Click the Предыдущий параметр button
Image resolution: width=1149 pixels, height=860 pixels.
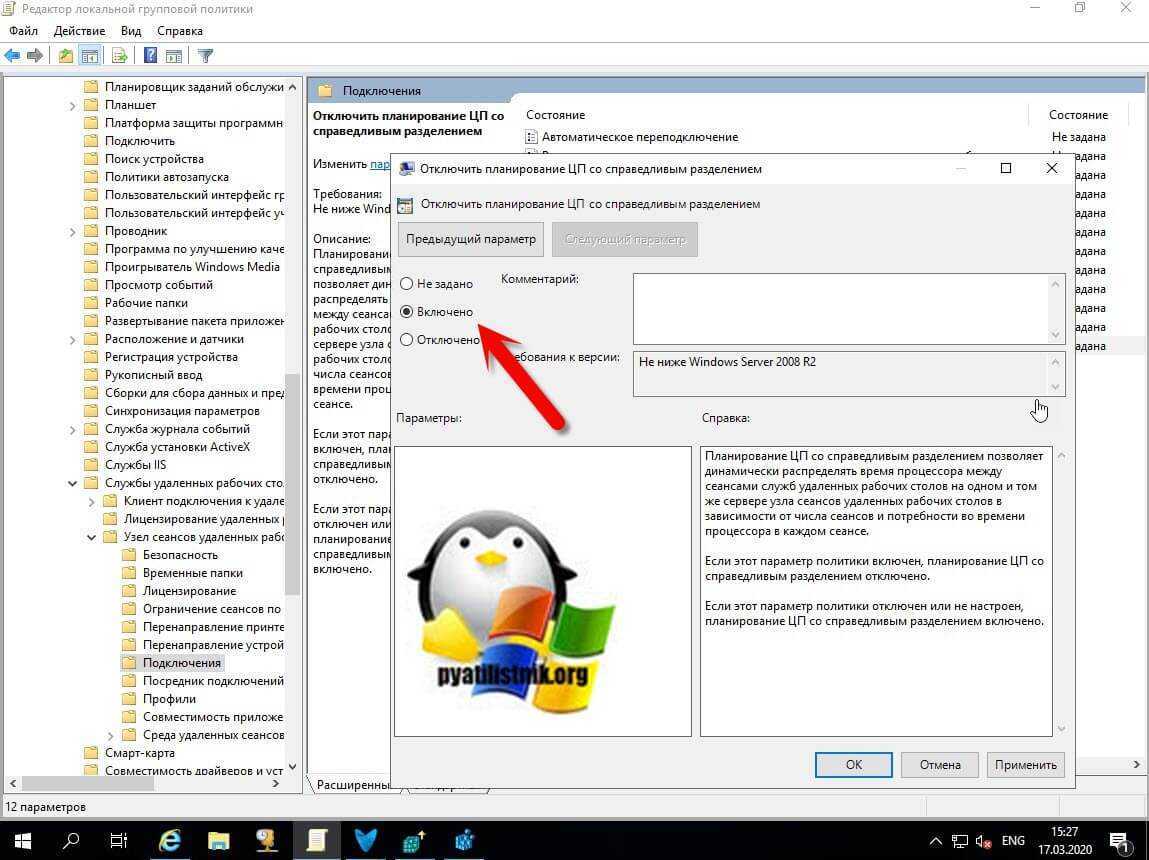(x=470, y=240)
